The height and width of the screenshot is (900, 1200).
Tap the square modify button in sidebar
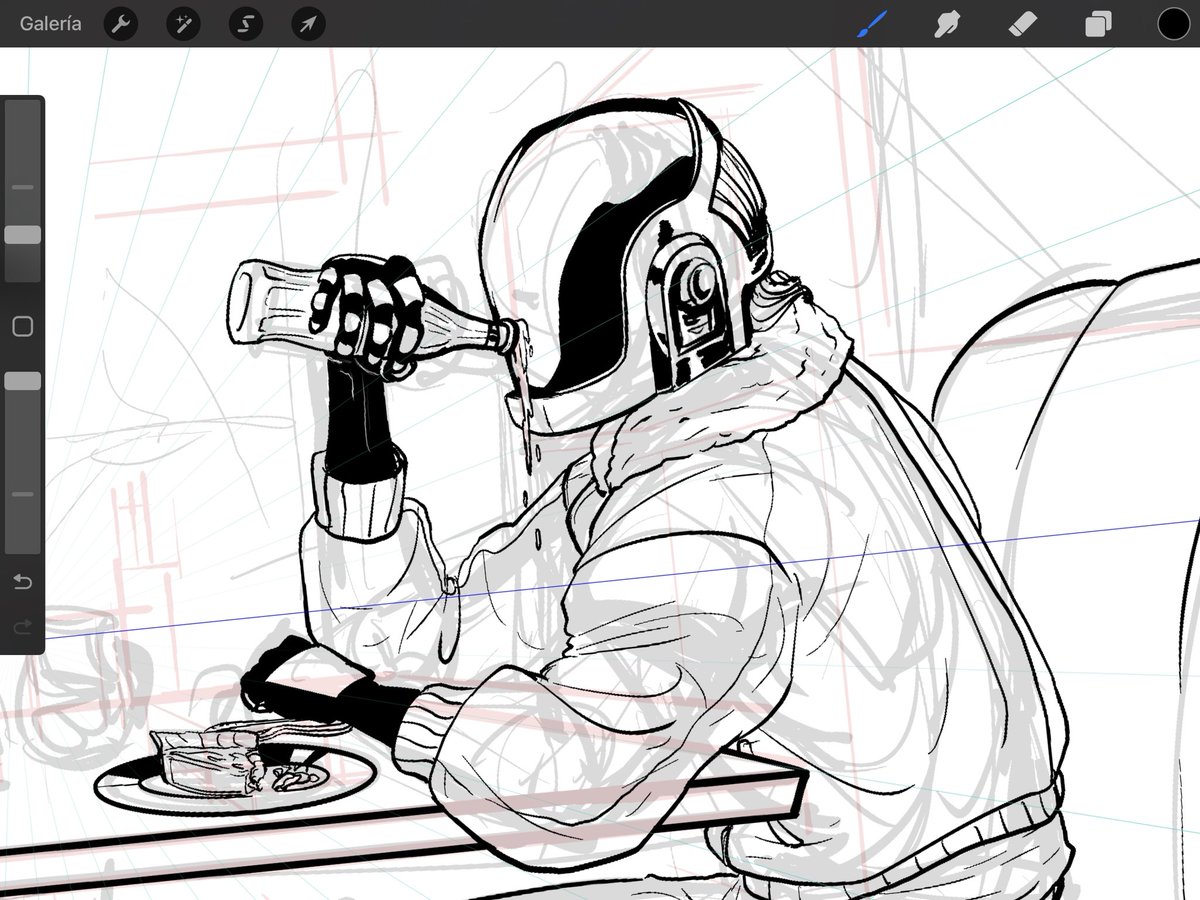coord(22,326)
